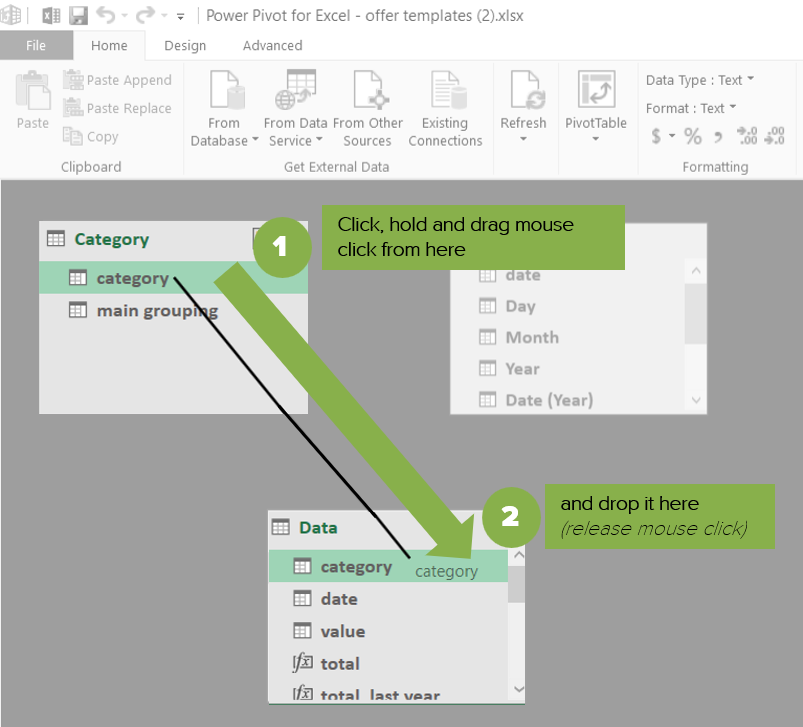This screenshot has height=727, width=803.
Task: Click the undo history dropdown arrow
Action: tap(124, 16)
